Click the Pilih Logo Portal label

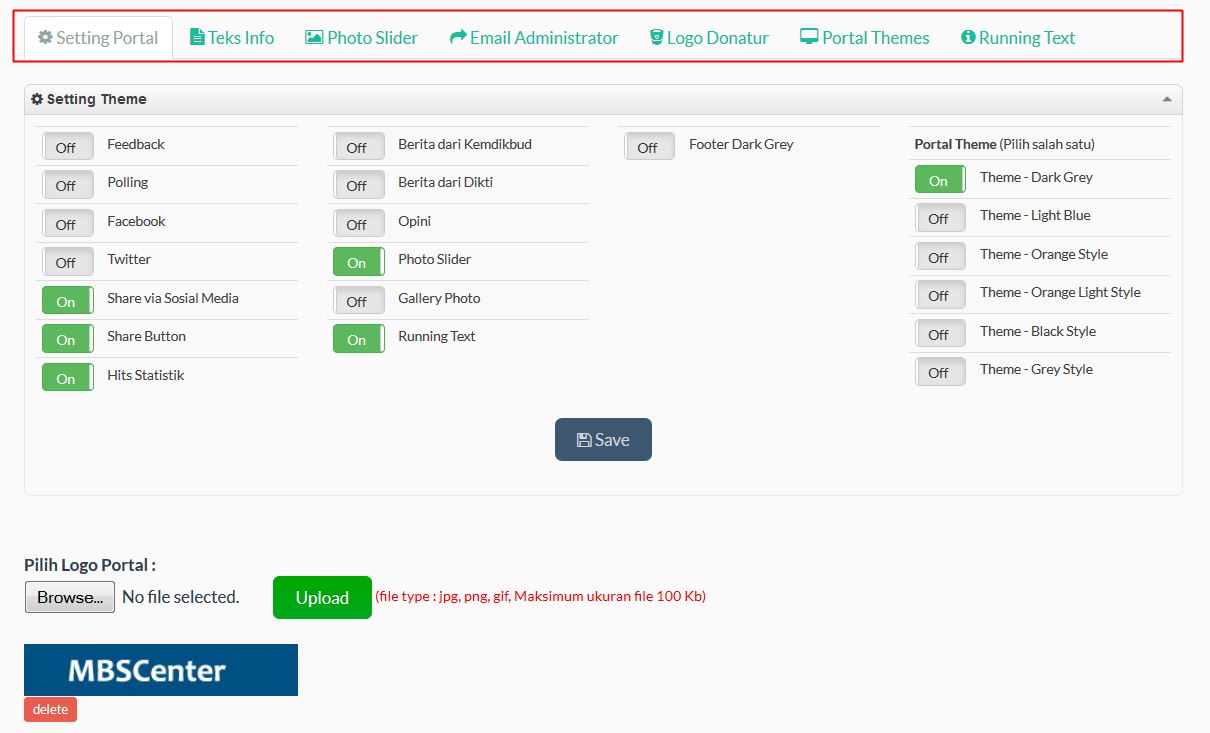pos(90,565)
